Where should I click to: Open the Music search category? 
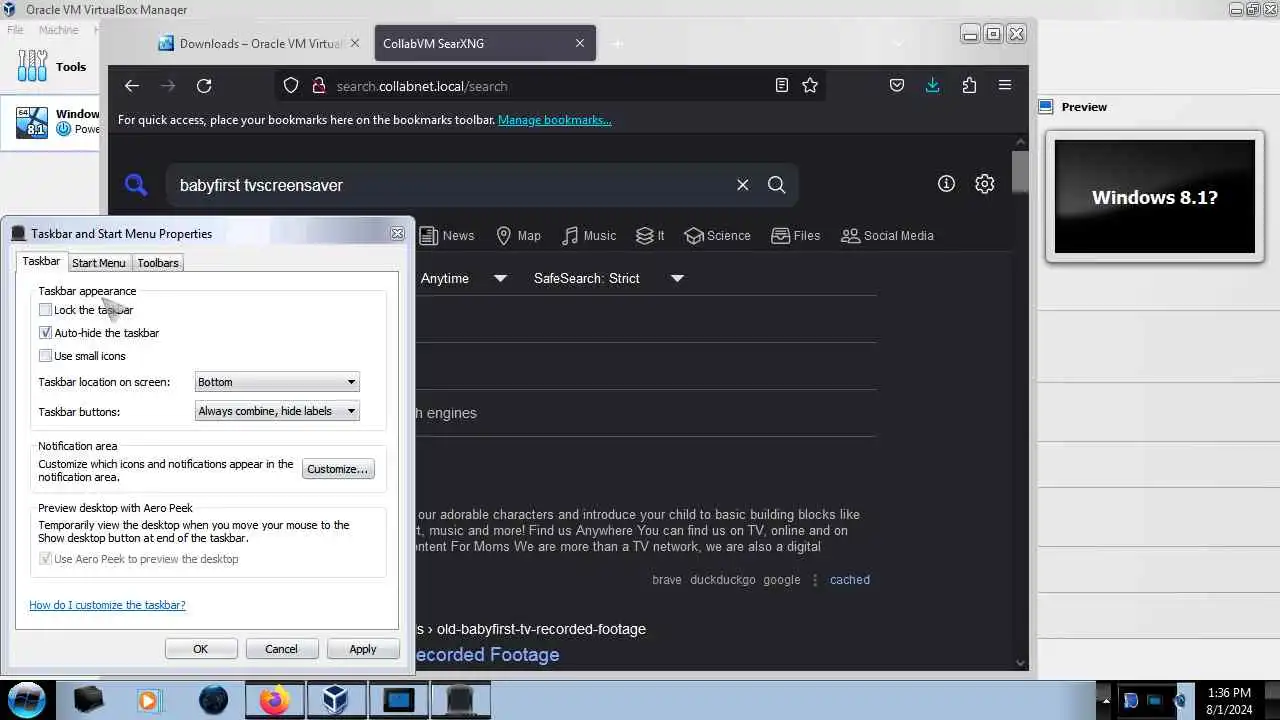[x=588, y=236]
